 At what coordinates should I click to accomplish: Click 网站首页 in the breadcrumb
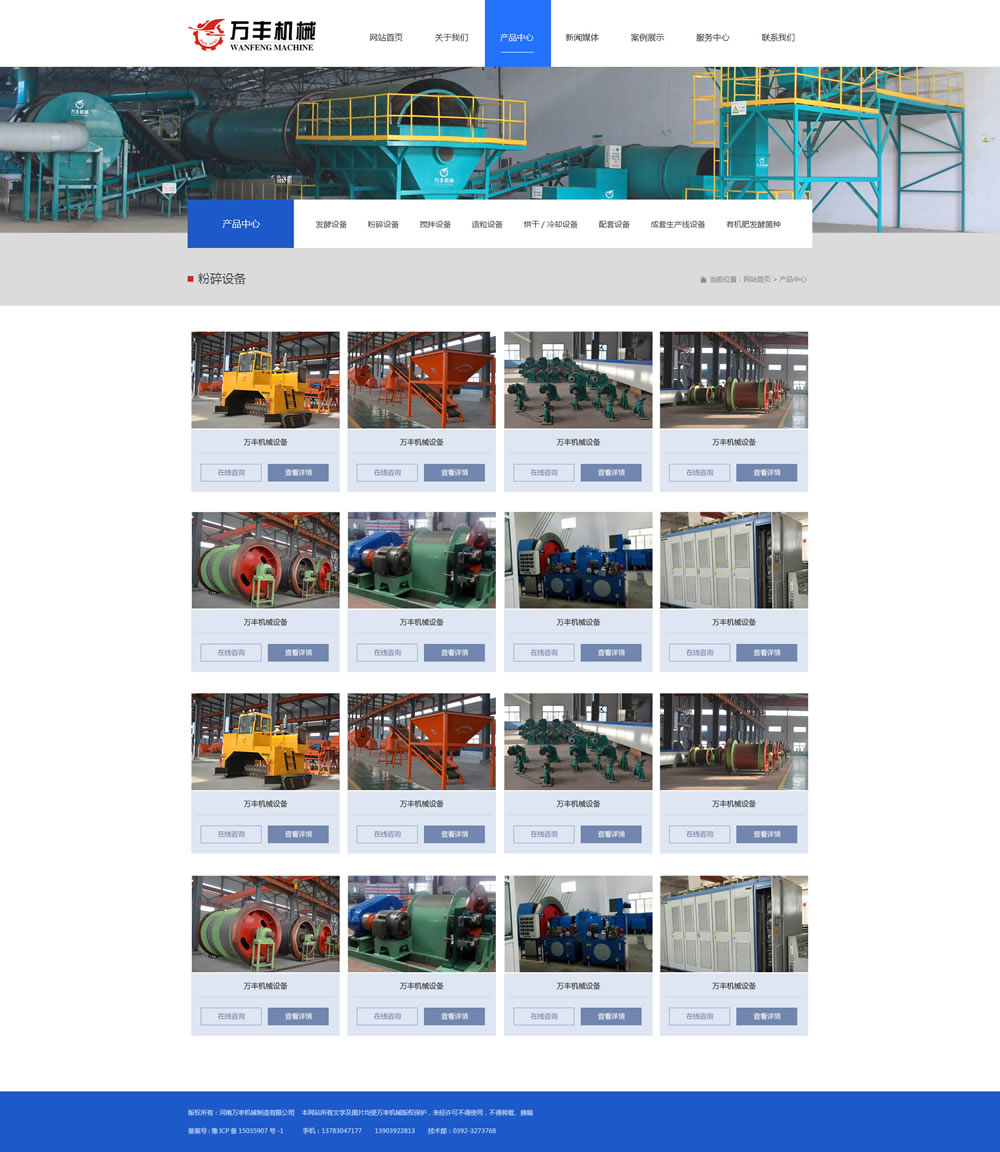[757, 280]
